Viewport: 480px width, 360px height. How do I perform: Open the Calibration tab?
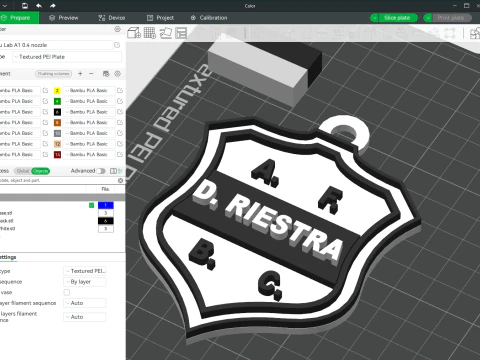point(209,18)
